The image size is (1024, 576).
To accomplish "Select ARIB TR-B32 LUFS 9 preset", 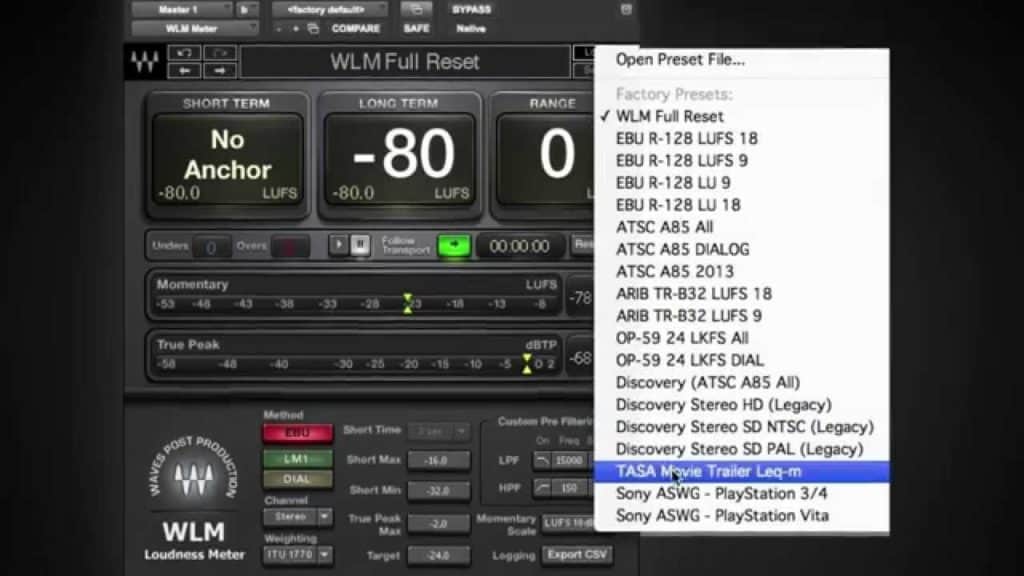I will point(742,316).
